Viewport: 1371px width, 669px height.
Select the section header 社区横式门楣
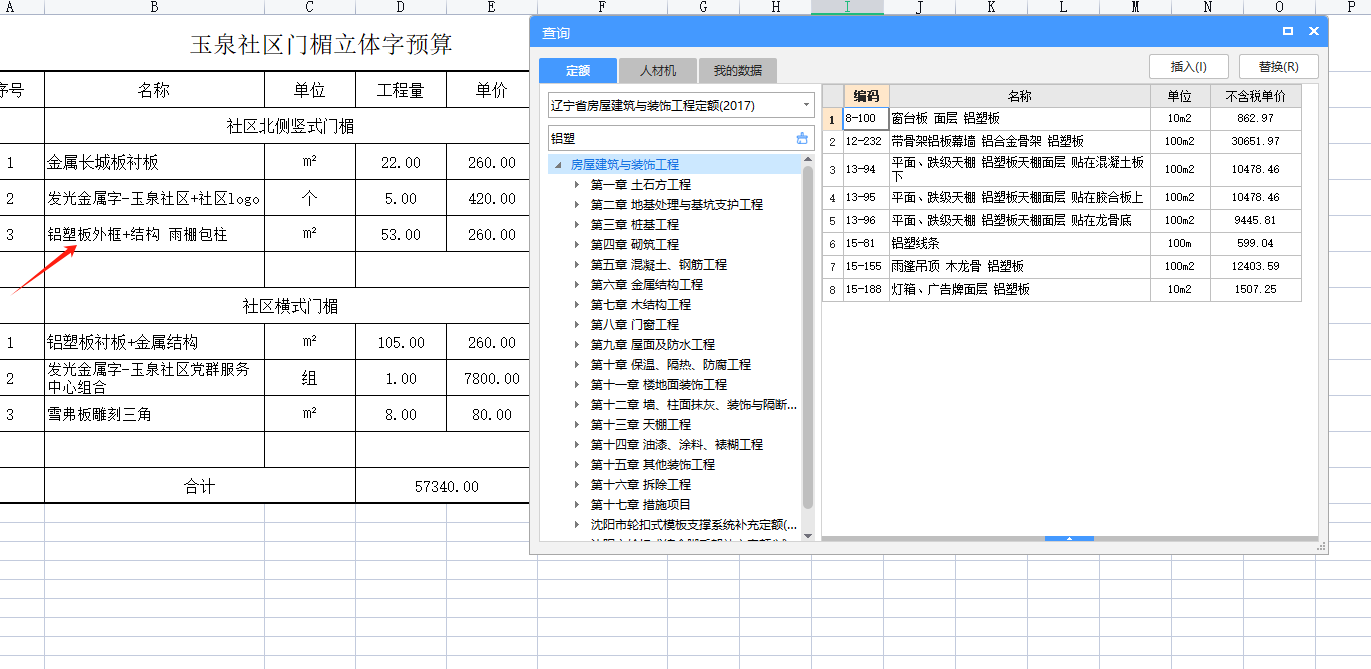(x=290, y=306)
